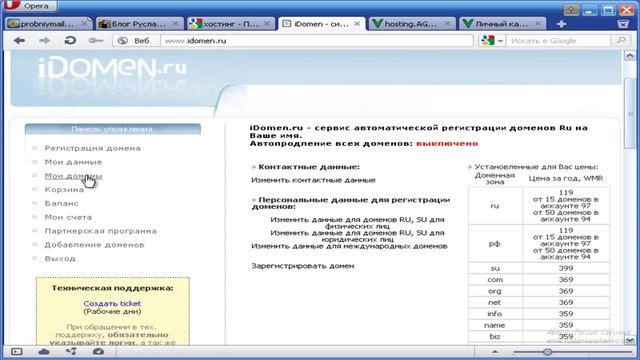Close the хостинг tab
The height and width of the screenshot is (360, 640).
pos(266,24)
